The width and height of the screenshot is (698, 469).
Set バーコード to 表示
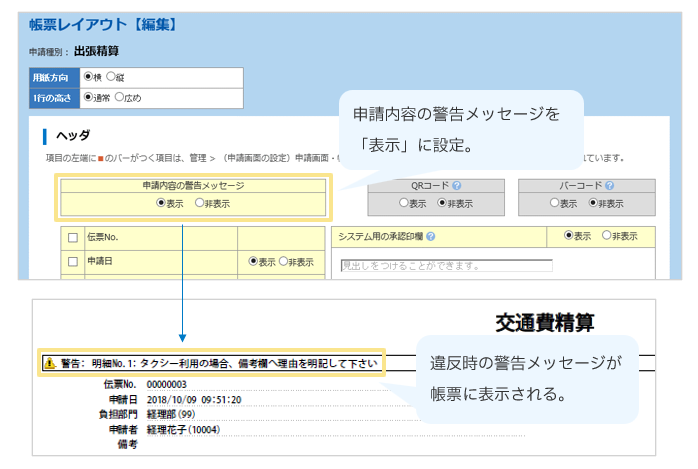pyautogui.click(x=556, y=203)
